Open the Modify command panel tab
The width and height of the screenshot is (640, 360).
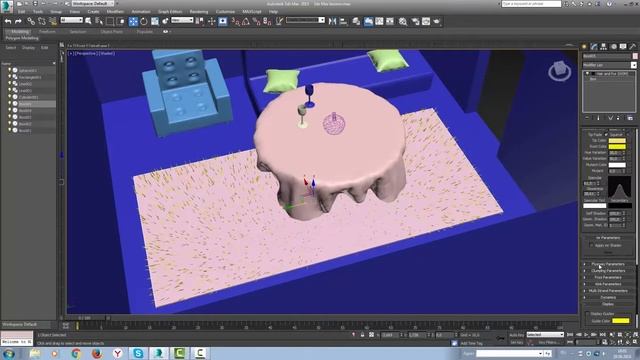(594, 47)
